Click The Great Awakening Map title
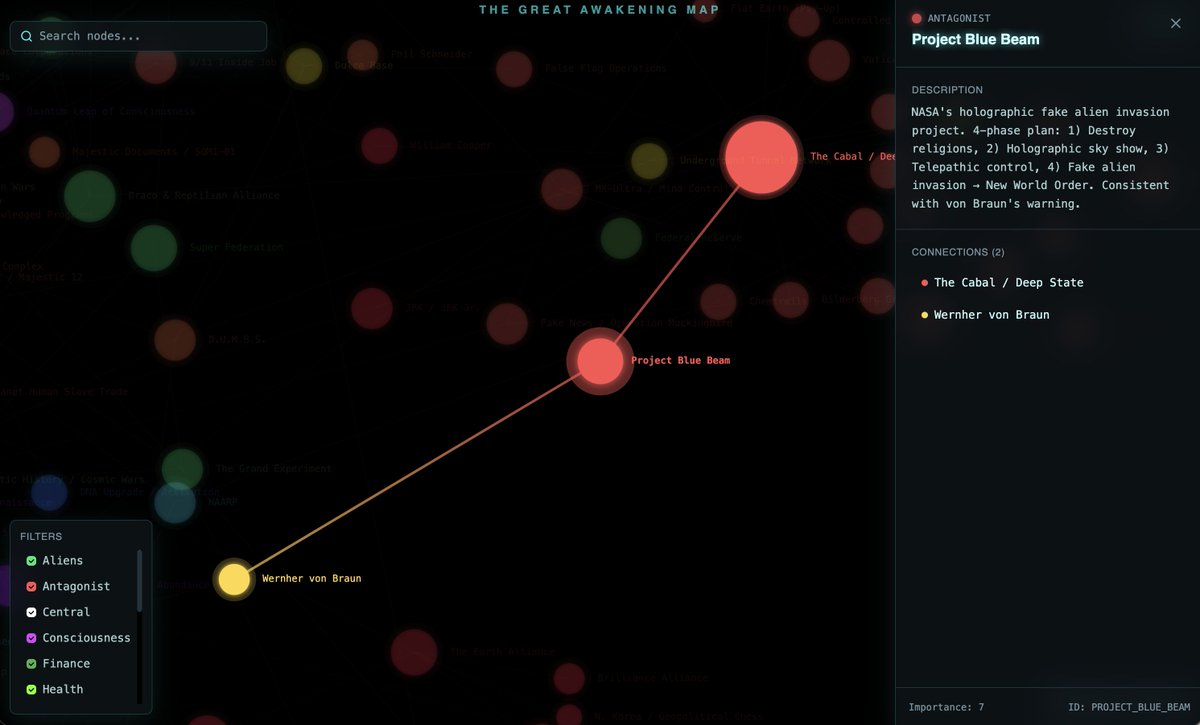Viewport: 1200px width, 725px height. click(599, 10)
